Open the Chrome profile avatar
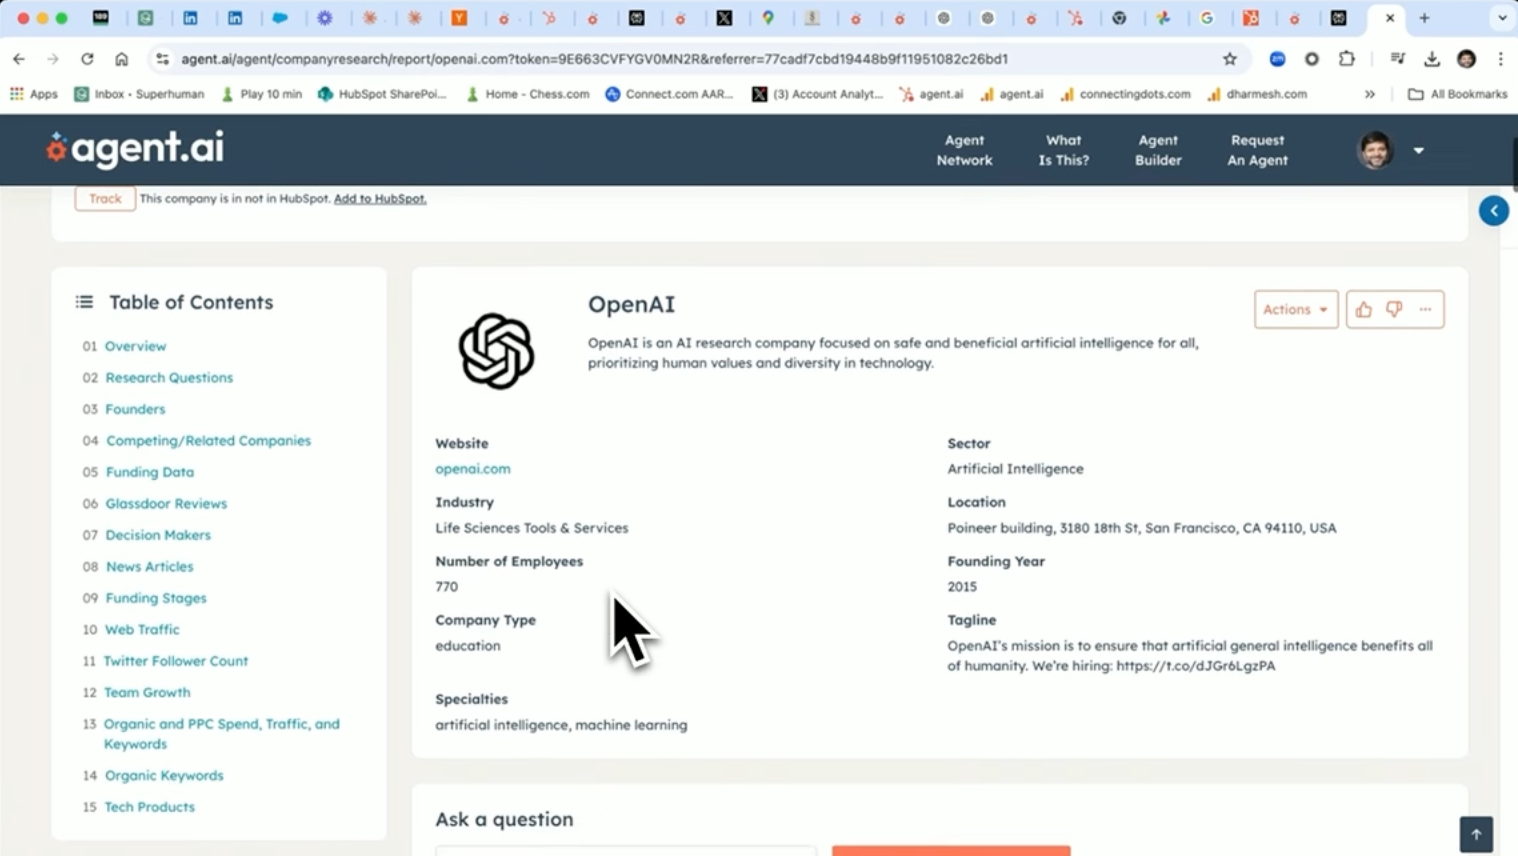 point(1466,59)
